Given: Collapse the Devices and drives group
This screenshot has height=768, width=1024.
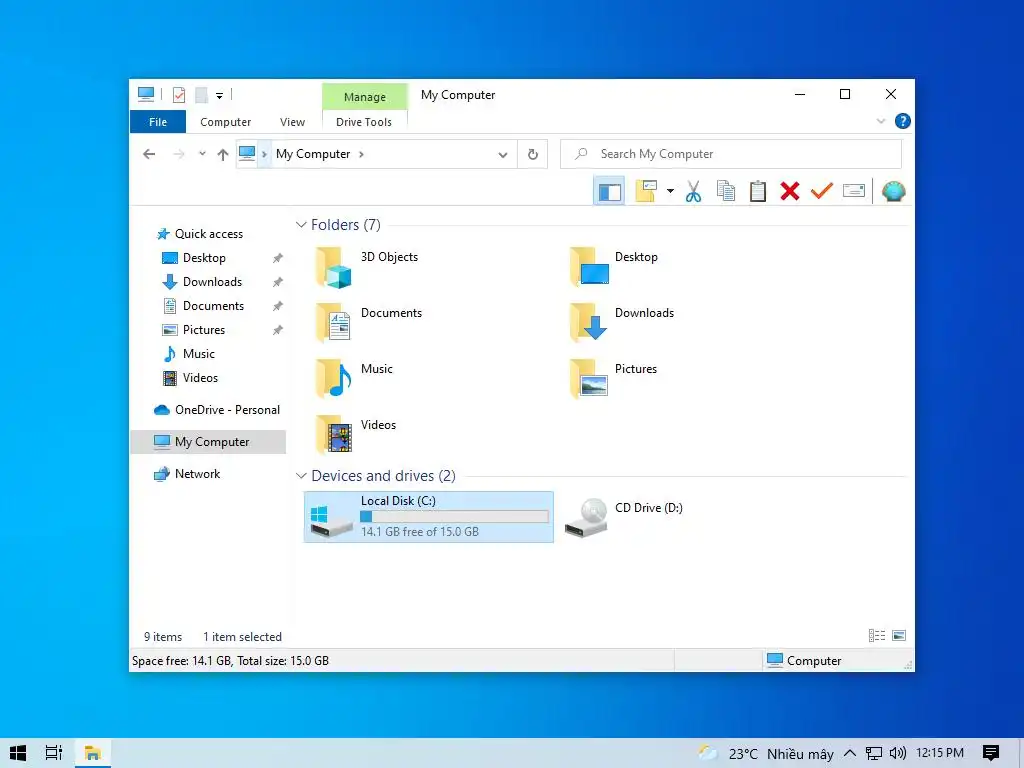Looking at the screenshot, I should tap(301, 476).
